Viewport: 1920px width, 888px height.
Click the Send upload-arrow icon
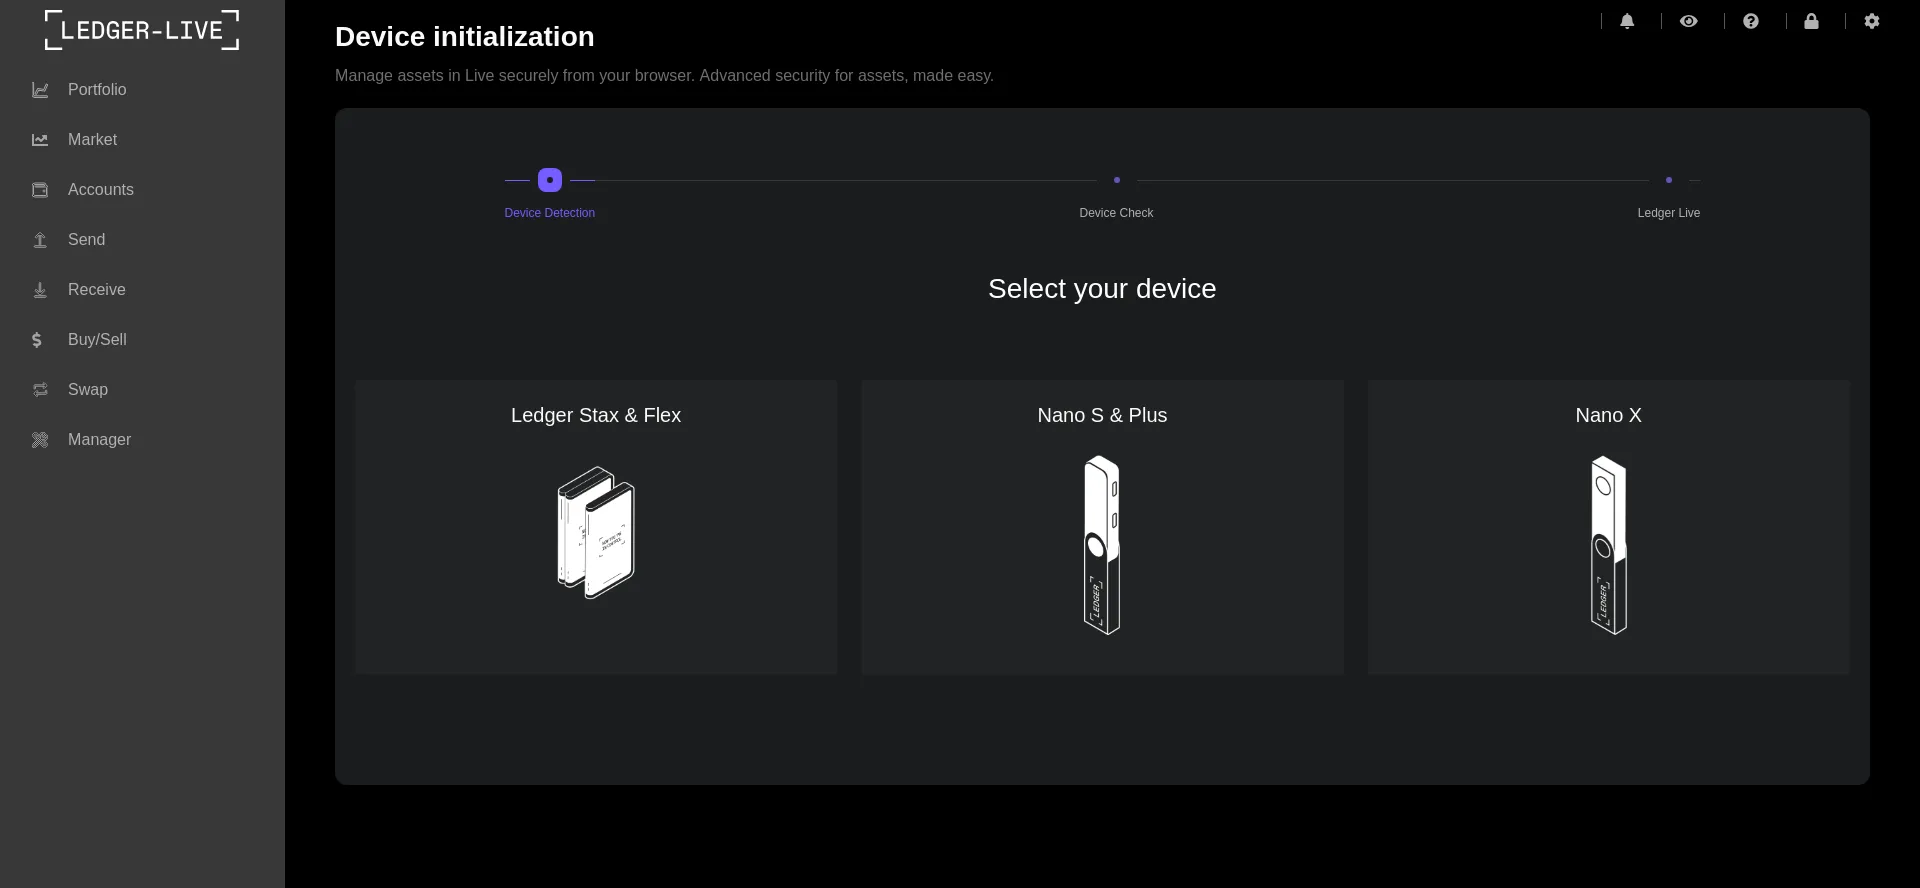[x=40, y=240]
